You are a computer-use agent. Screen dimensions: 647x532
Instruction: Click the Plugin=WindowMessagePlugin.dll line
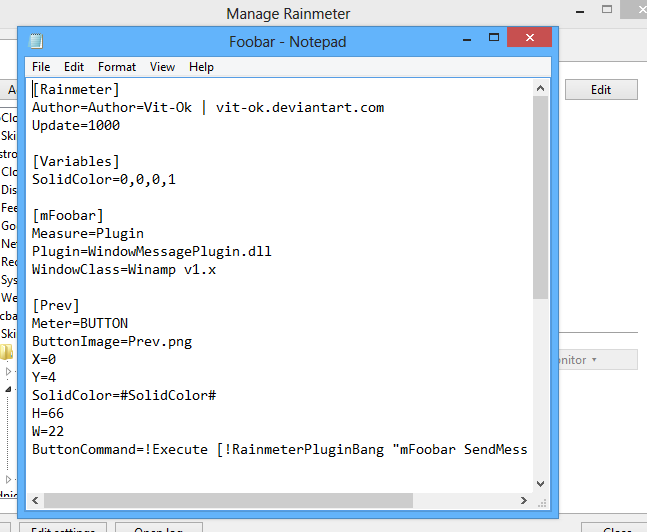click(x=152, y=251)
